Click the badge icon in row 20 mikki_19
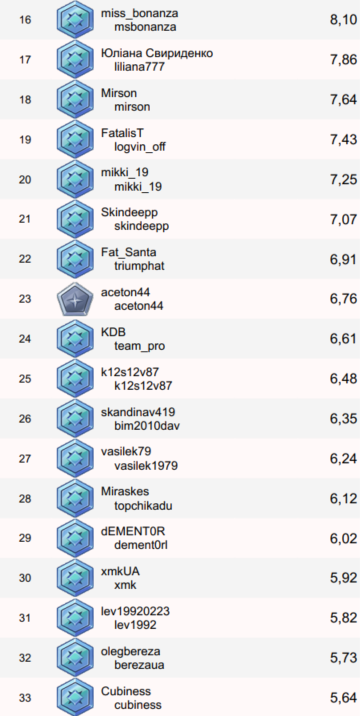 75,179
